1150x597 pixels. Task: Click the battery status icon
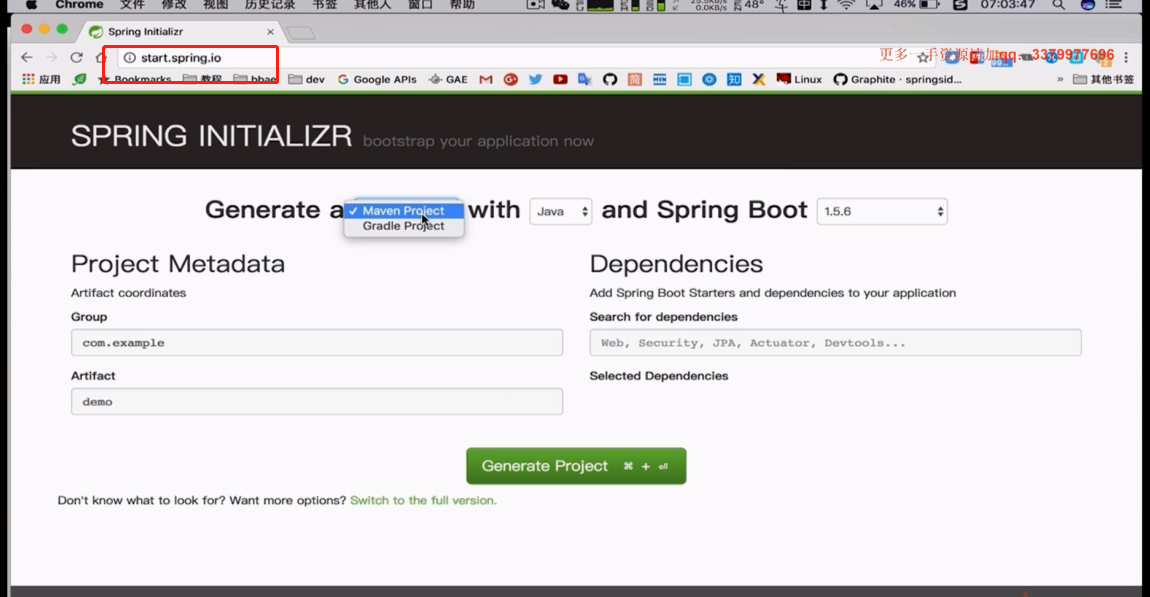[x=930, y=4]
